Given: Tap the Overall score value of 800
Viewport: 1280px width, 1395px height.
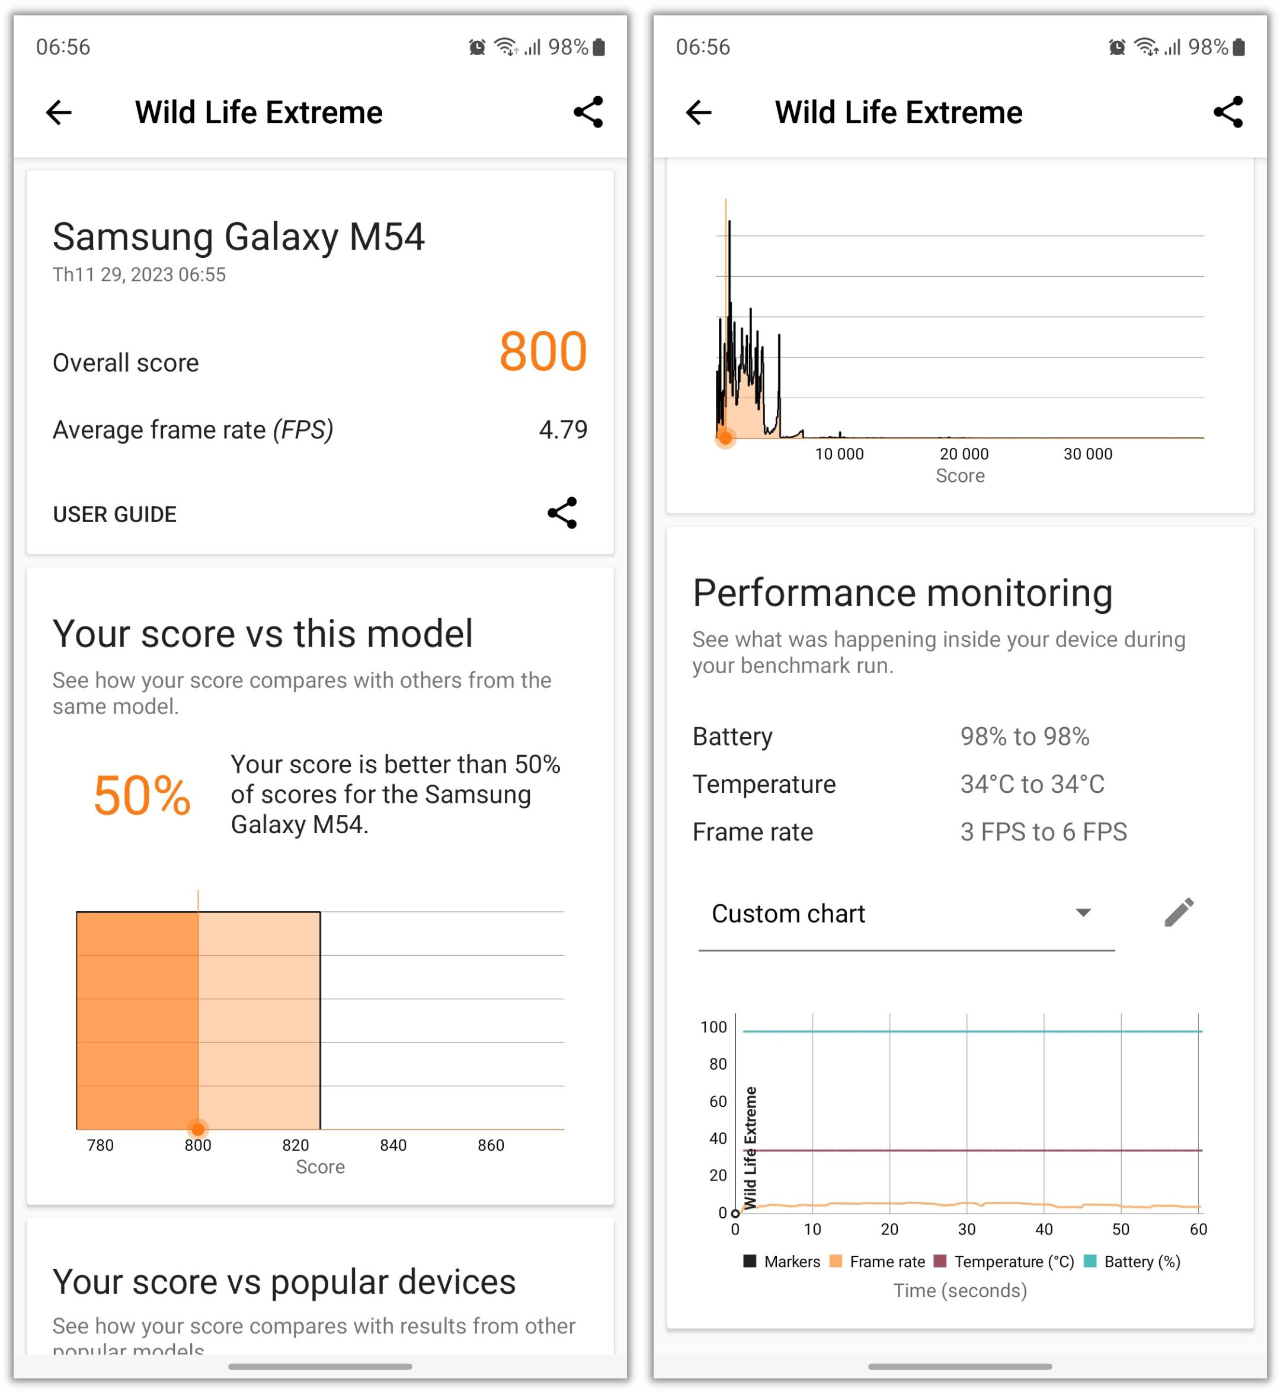Looking at the screenshot, I should click(x=542, y=352).
